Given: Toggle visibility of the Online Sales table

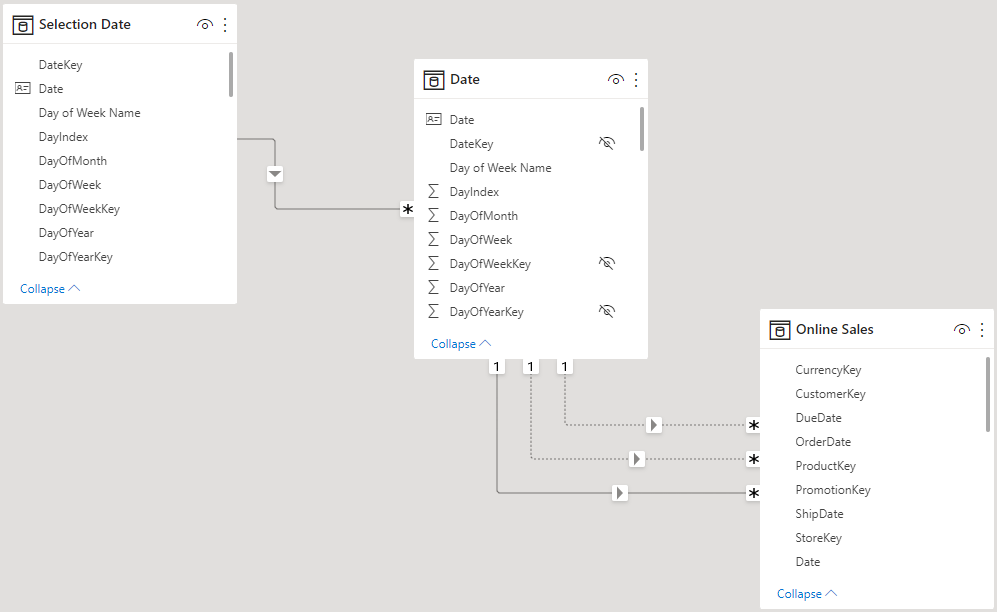Looking at the screenshot, I should pos(961,329).
